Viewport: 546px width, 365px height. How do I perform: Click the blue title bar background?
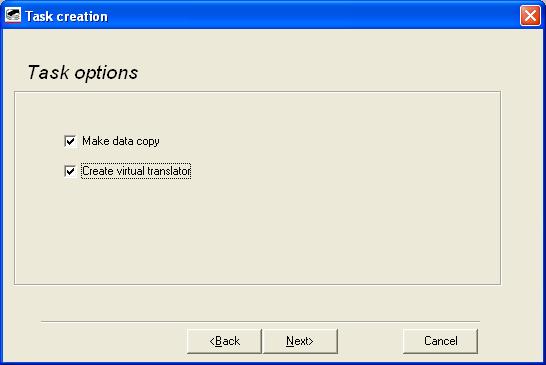[x=313, y=16]
